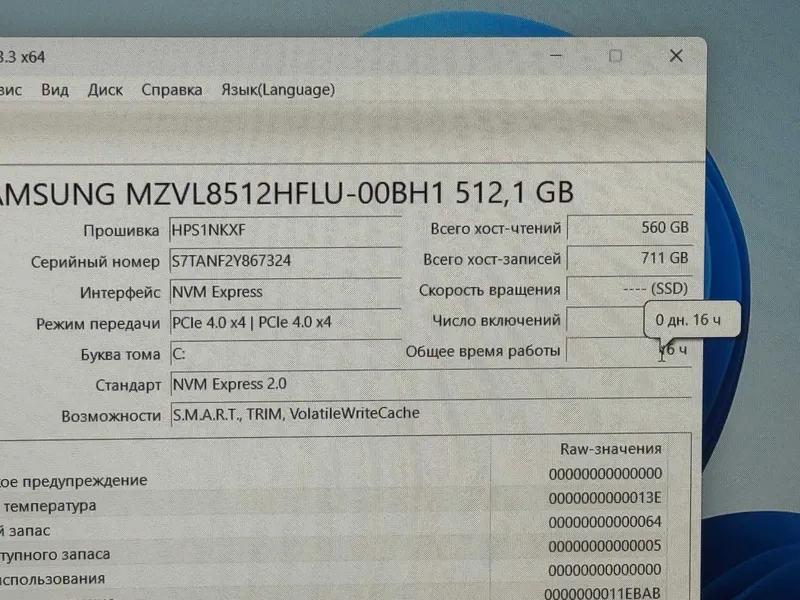
Task: Click the Общее время работы label
Action: 483,351
